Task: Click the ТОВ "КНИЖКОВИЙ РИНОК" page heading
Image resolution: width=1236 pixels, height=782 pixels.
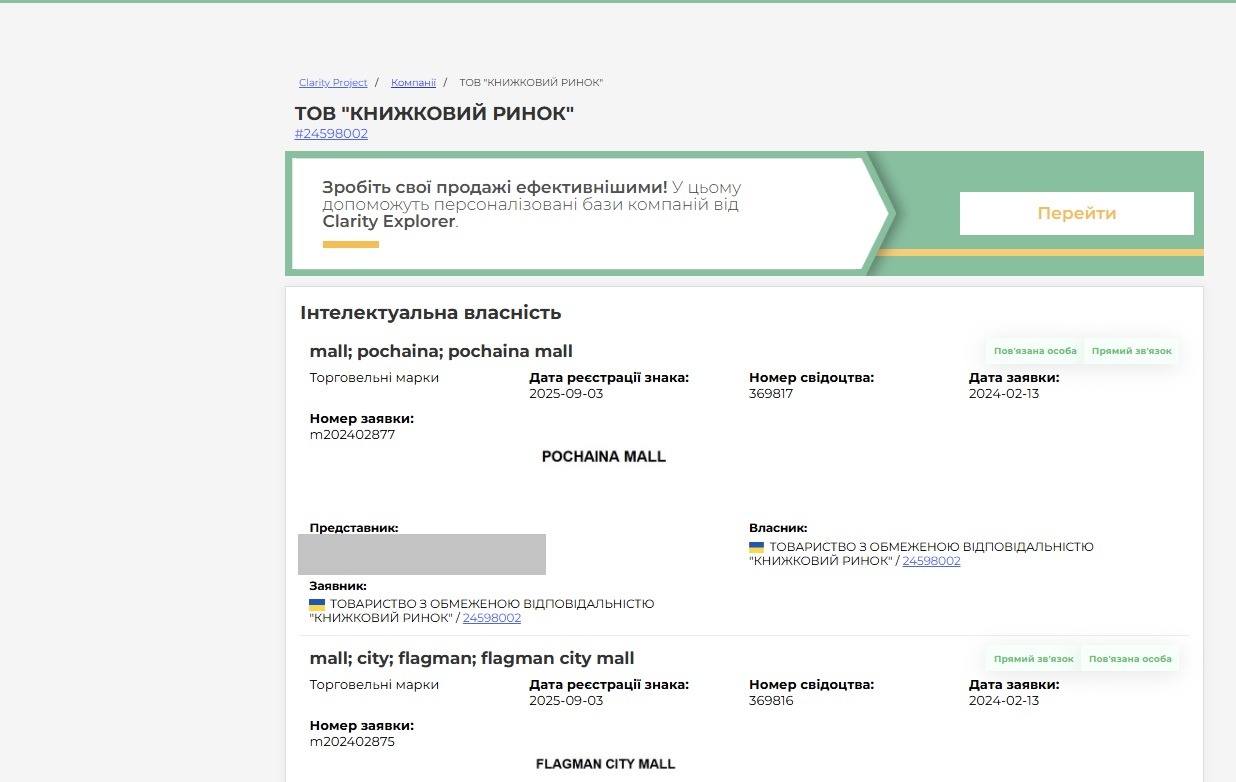Action: (435, 113)
